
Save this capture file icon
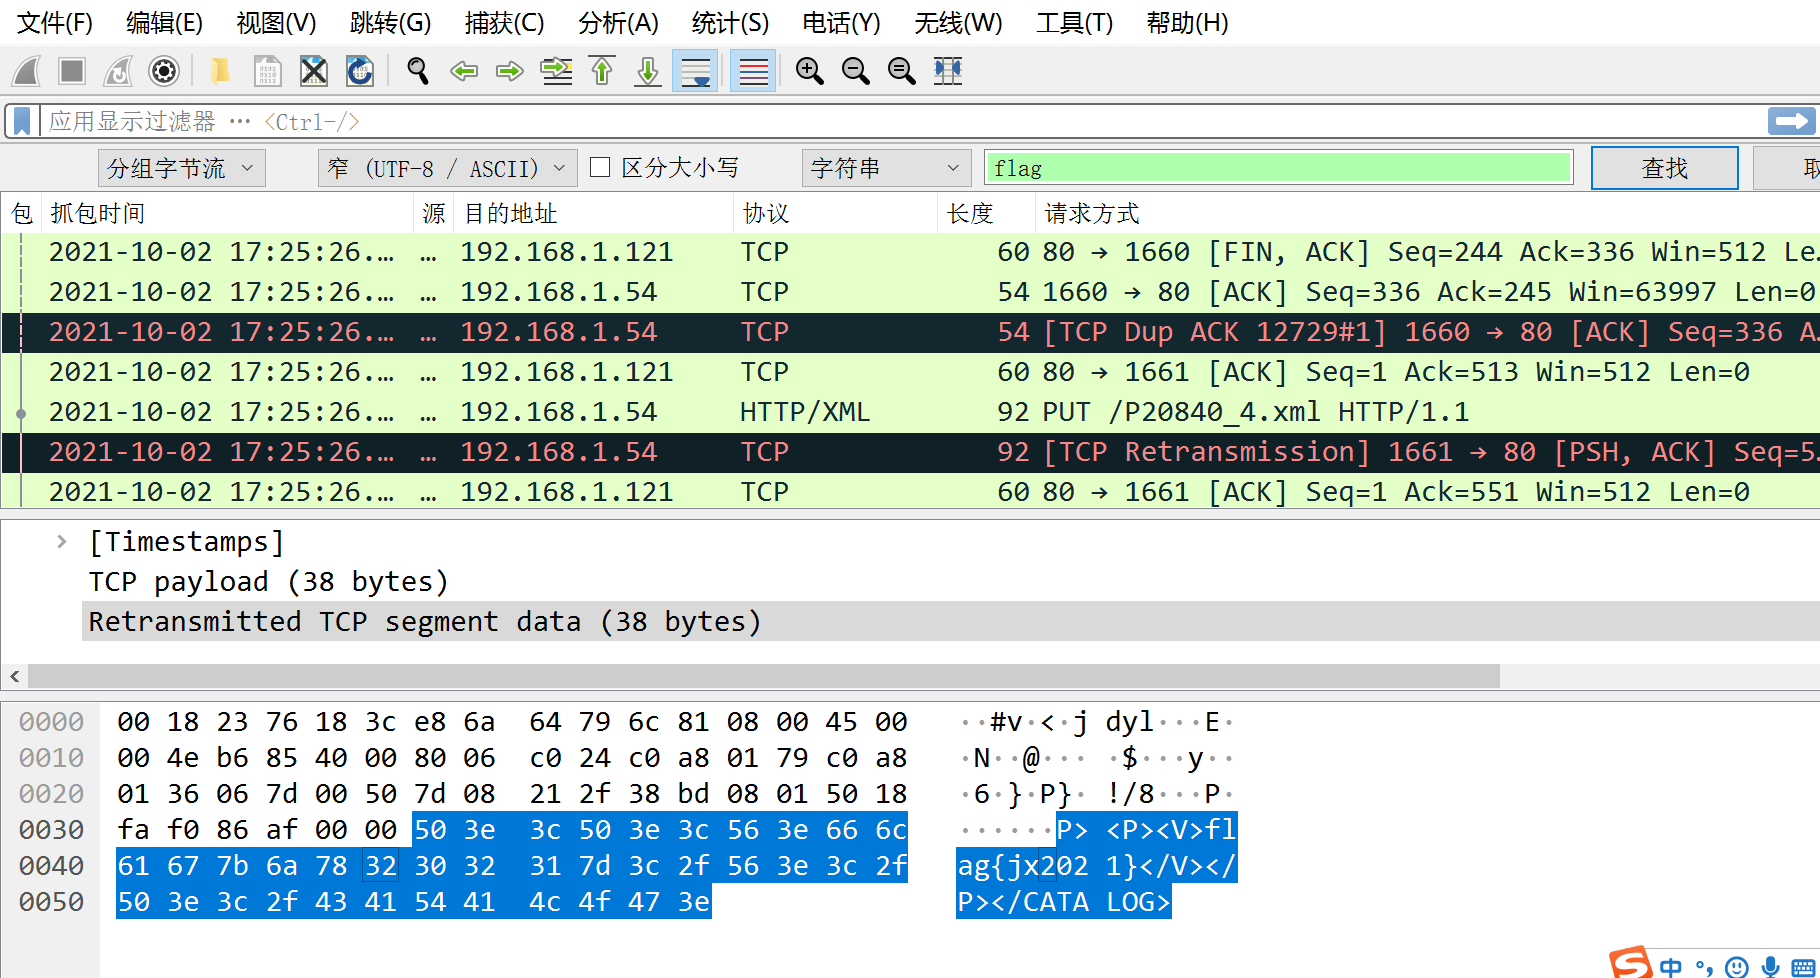coord(267,71)
